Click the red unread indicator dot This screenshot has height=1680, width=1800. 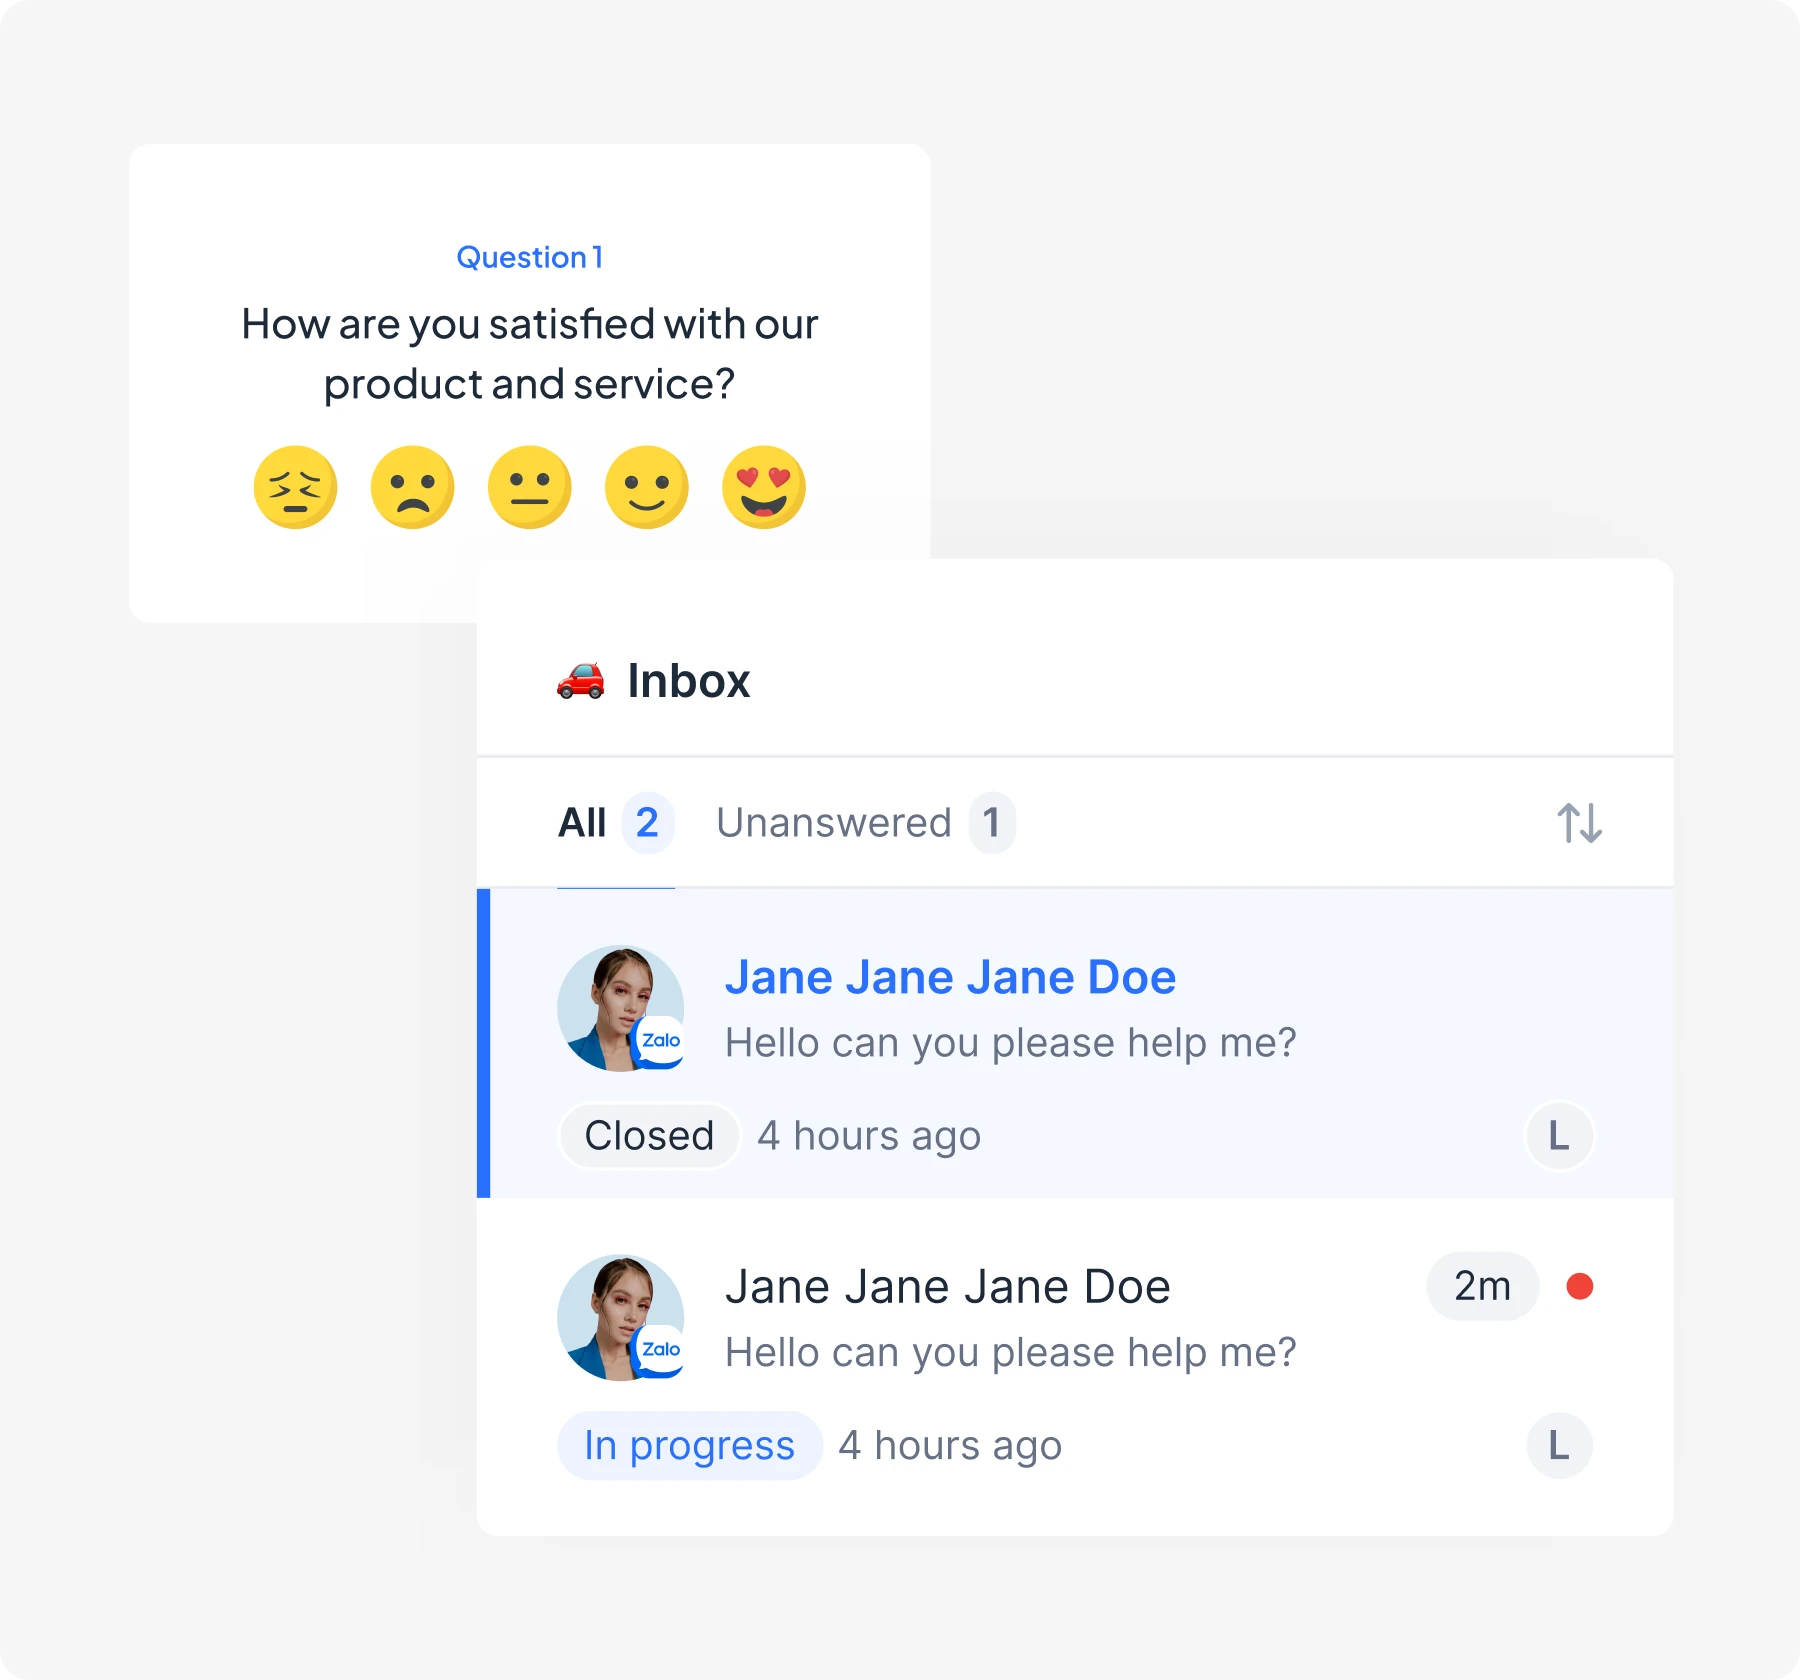click(x=1579, y=1286)
